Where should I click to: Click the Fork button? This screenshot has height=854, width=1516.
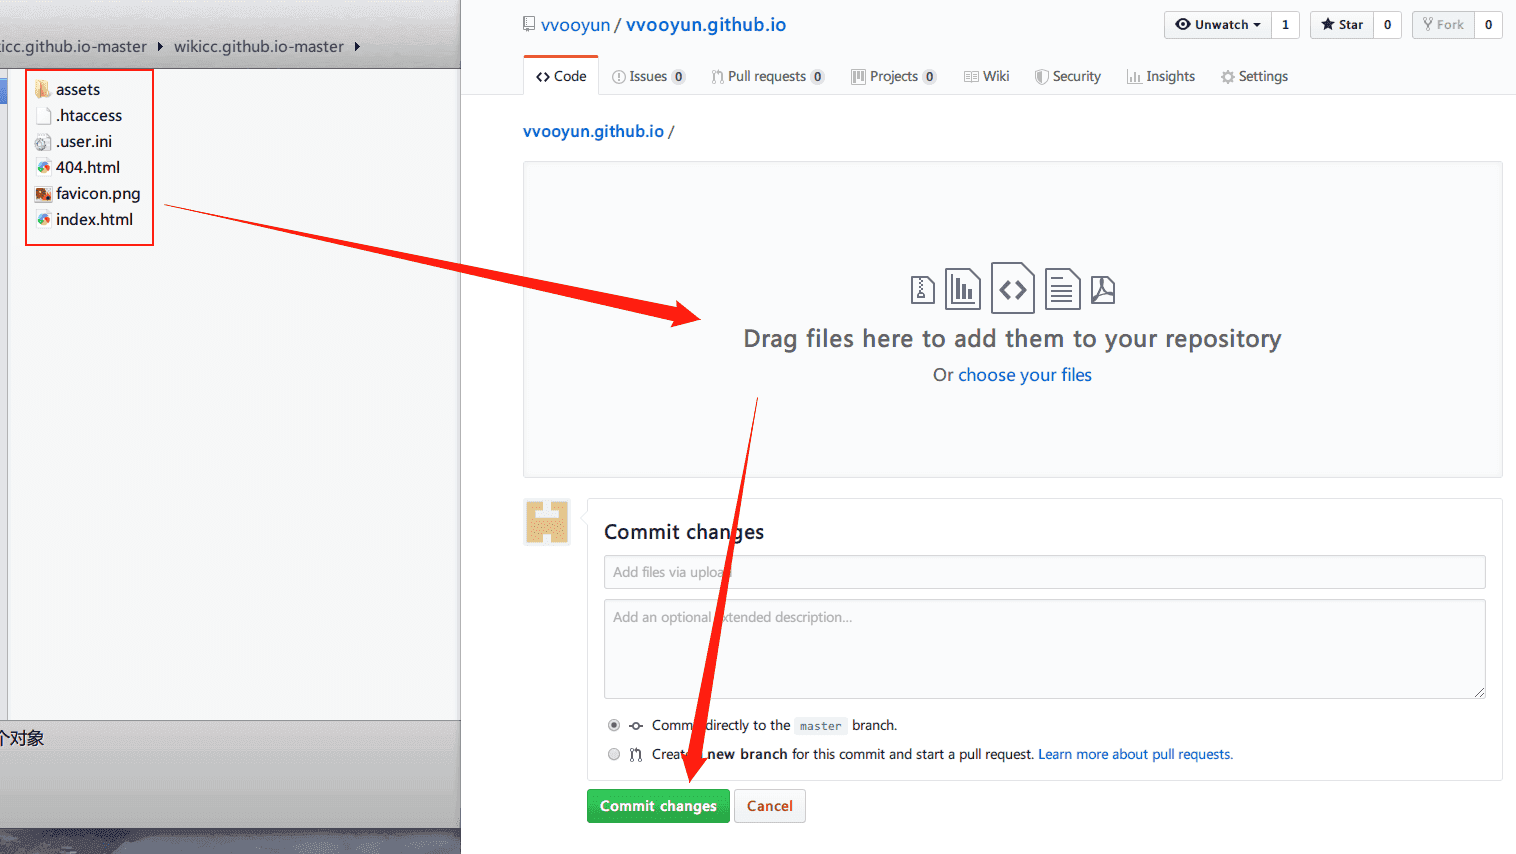pos(1443,25)
